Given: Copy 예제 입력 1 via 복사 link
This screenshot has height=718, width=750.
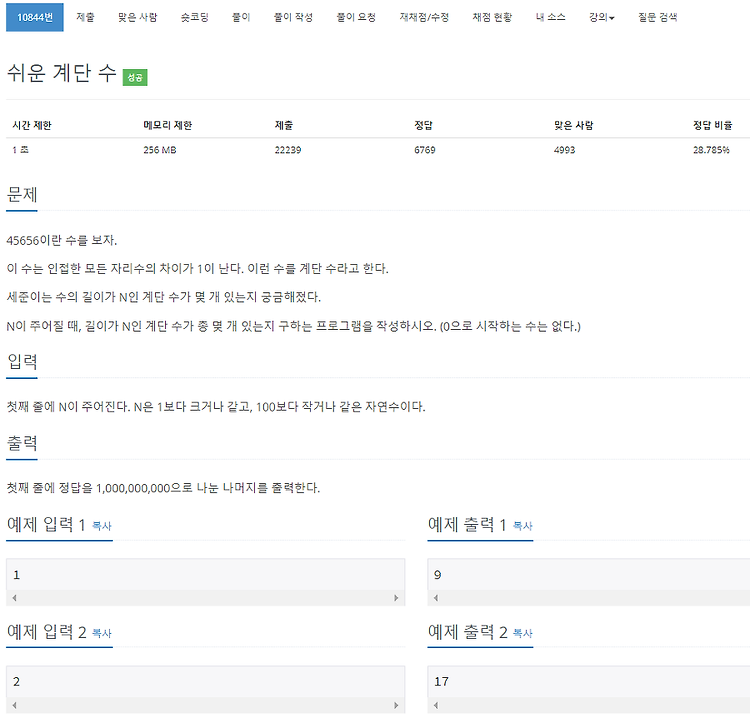Looking at the screenshot, I should tap(101, 526).
